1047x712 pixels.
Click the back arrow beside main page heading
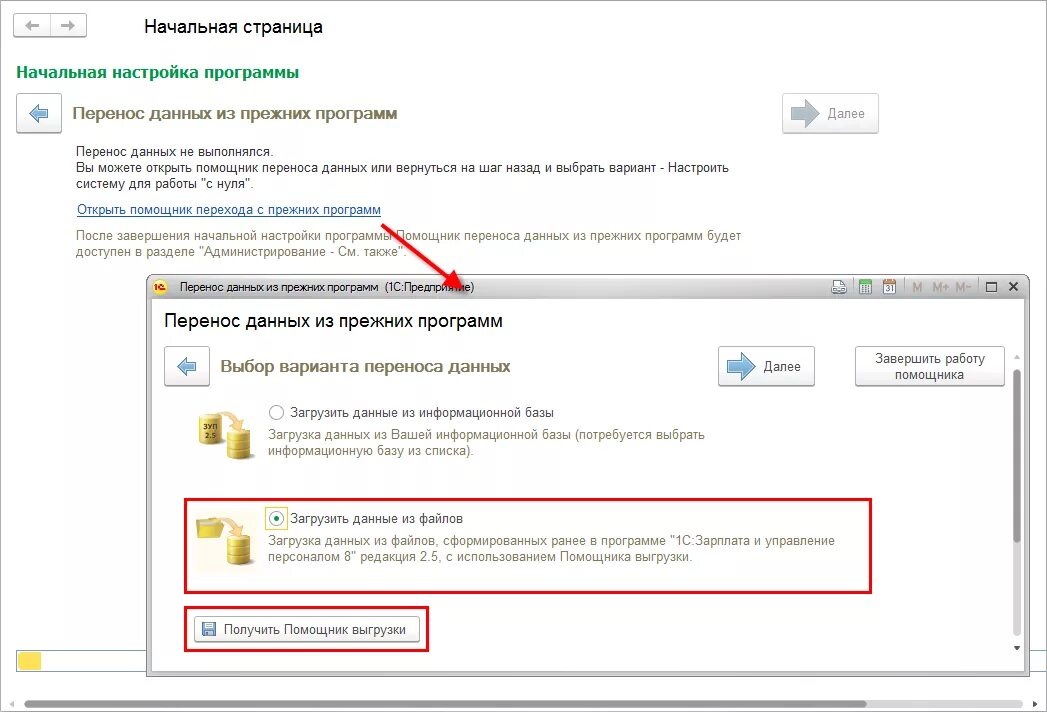coord(39,114)
